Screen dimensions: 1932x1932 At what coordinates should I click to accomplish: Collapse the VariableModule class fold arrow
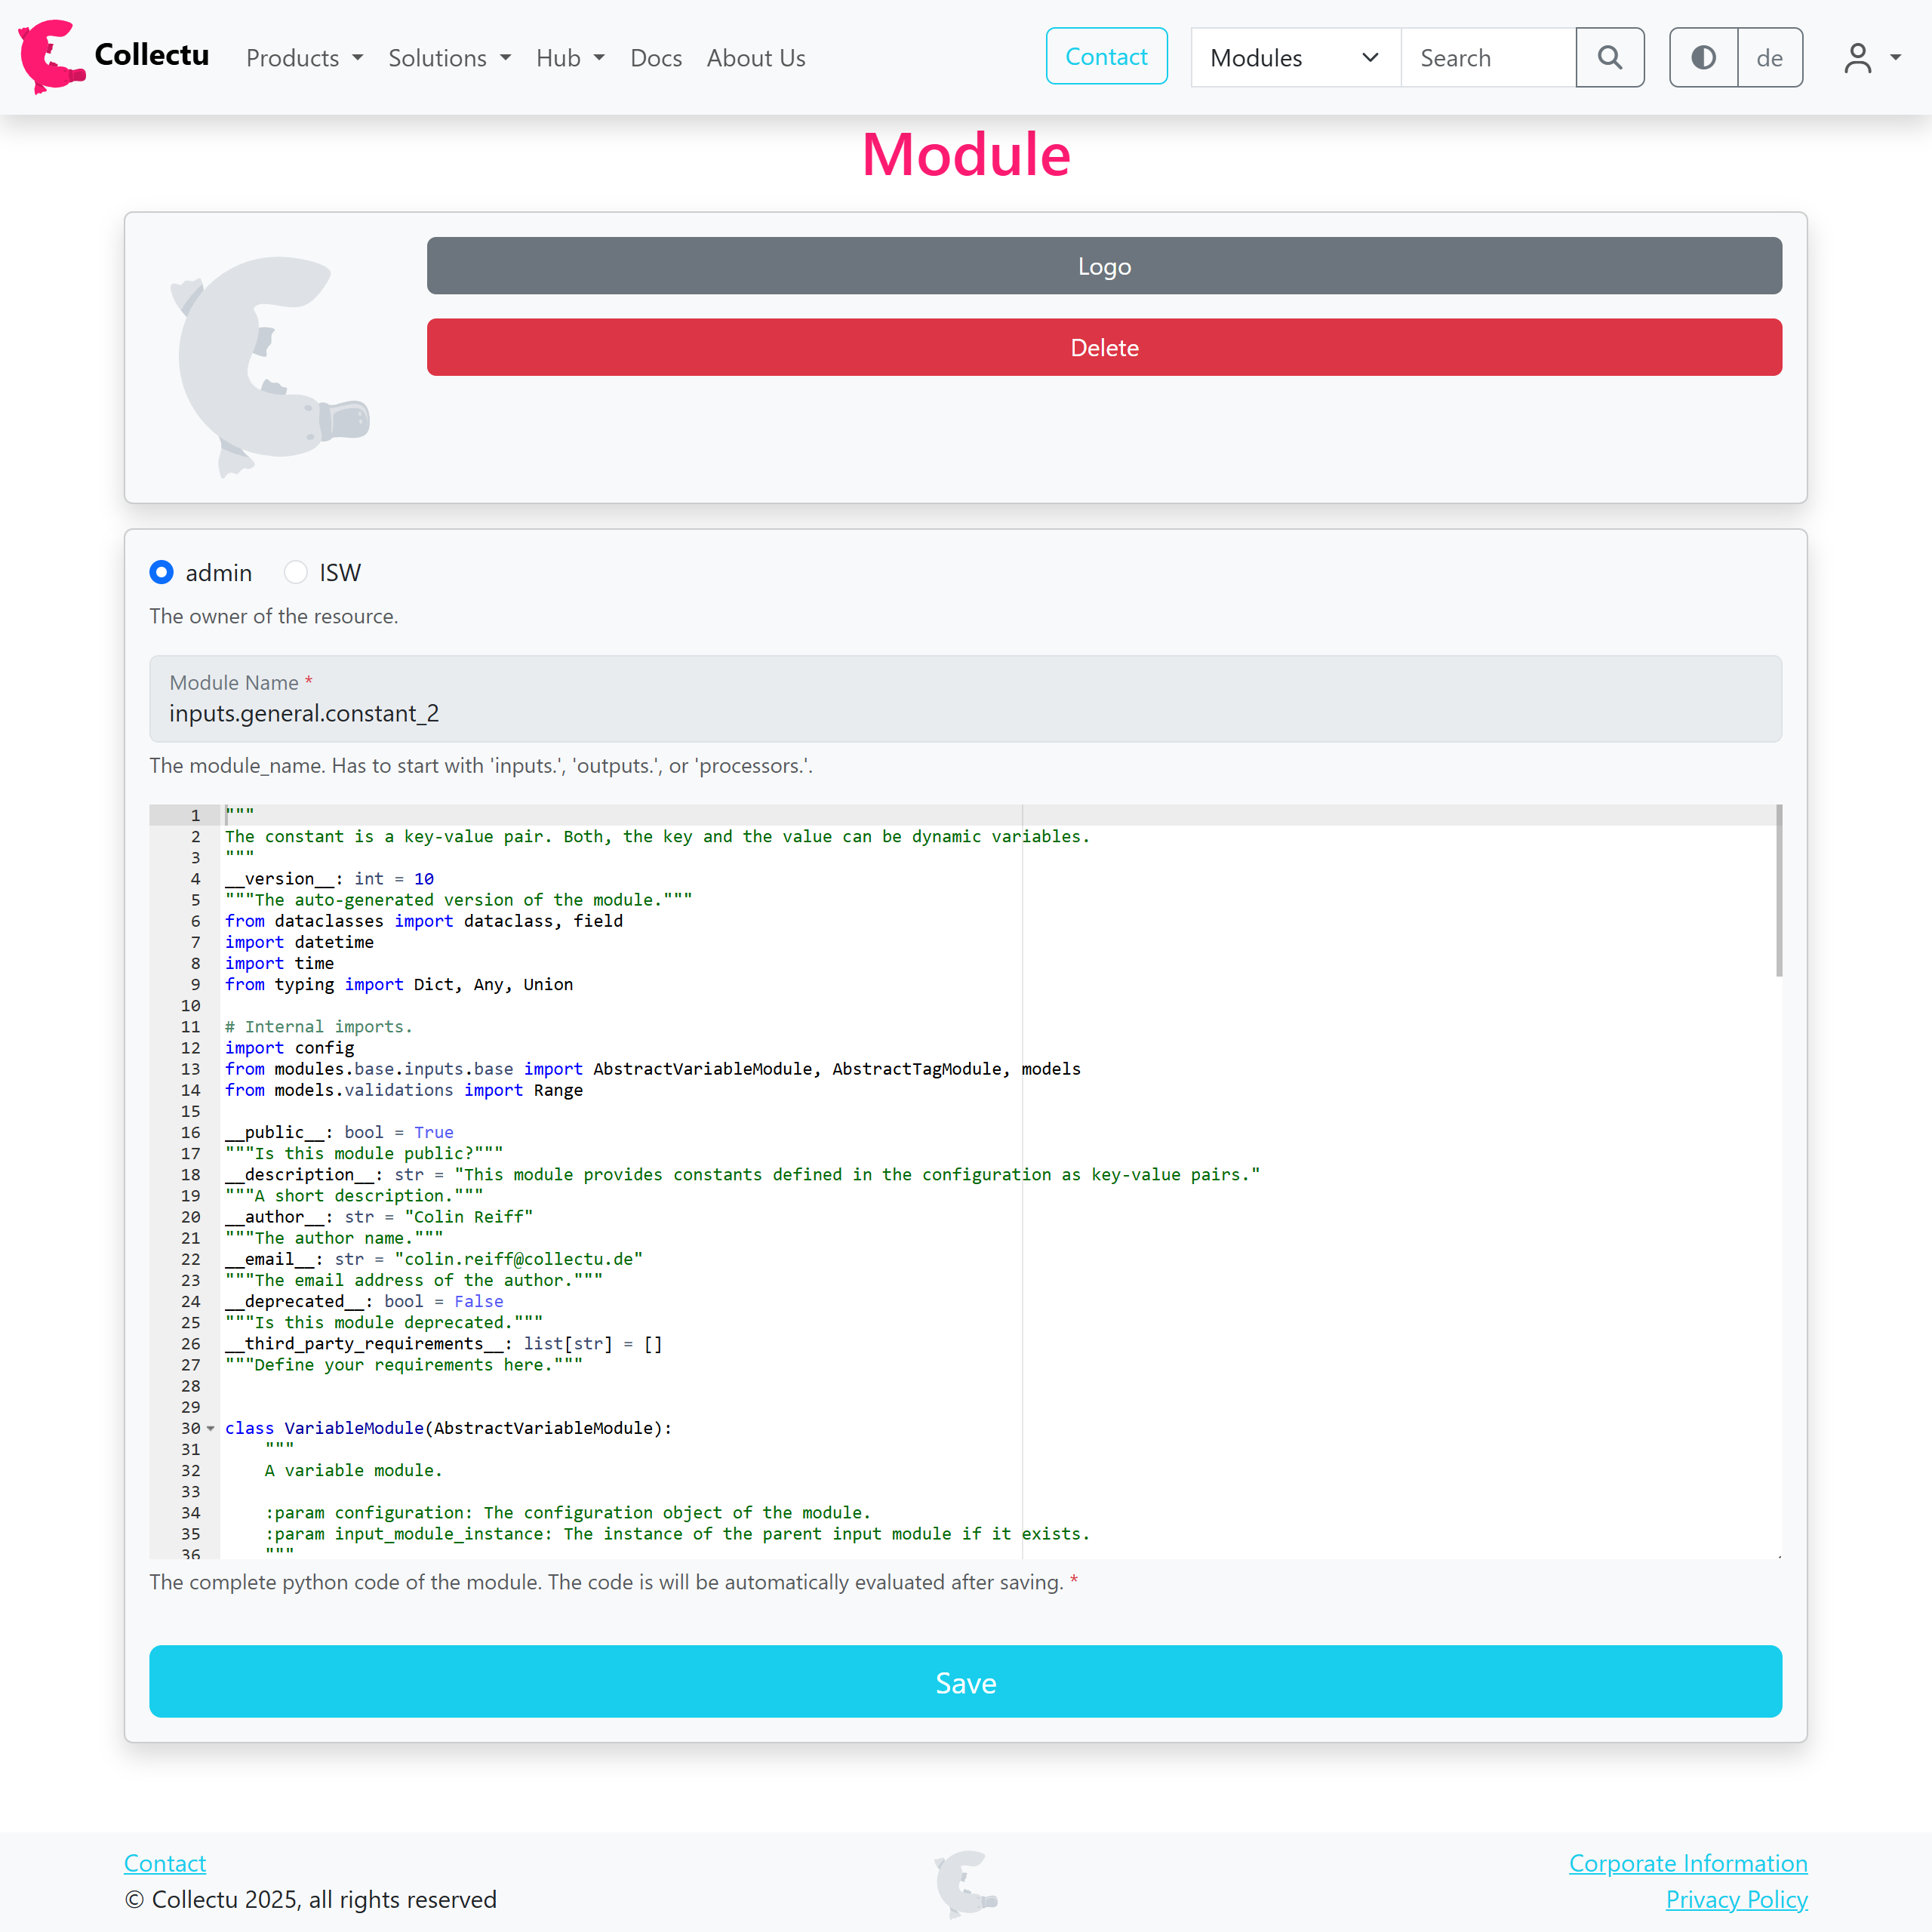pos(210,1428)
